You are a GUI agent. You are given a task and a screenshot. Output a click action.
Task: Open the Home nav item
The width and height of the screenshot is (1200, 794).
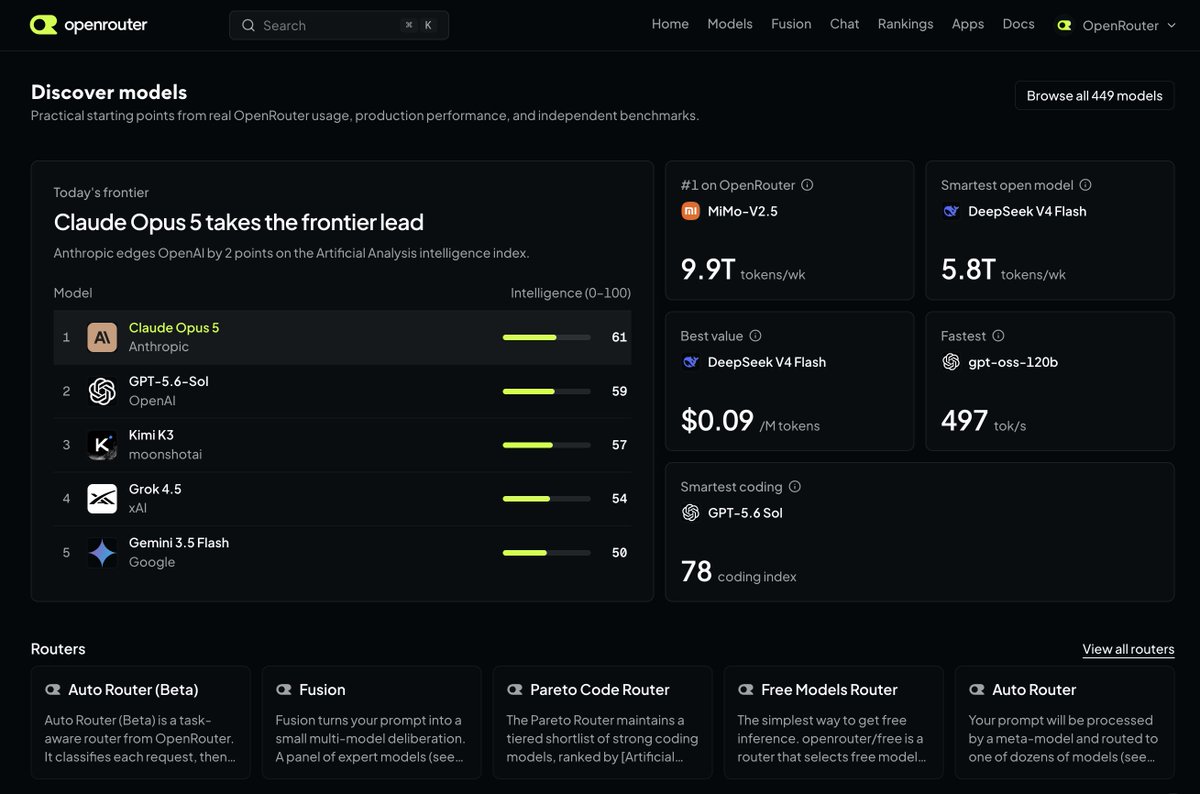pyautogui.click(x=670, y=24)
